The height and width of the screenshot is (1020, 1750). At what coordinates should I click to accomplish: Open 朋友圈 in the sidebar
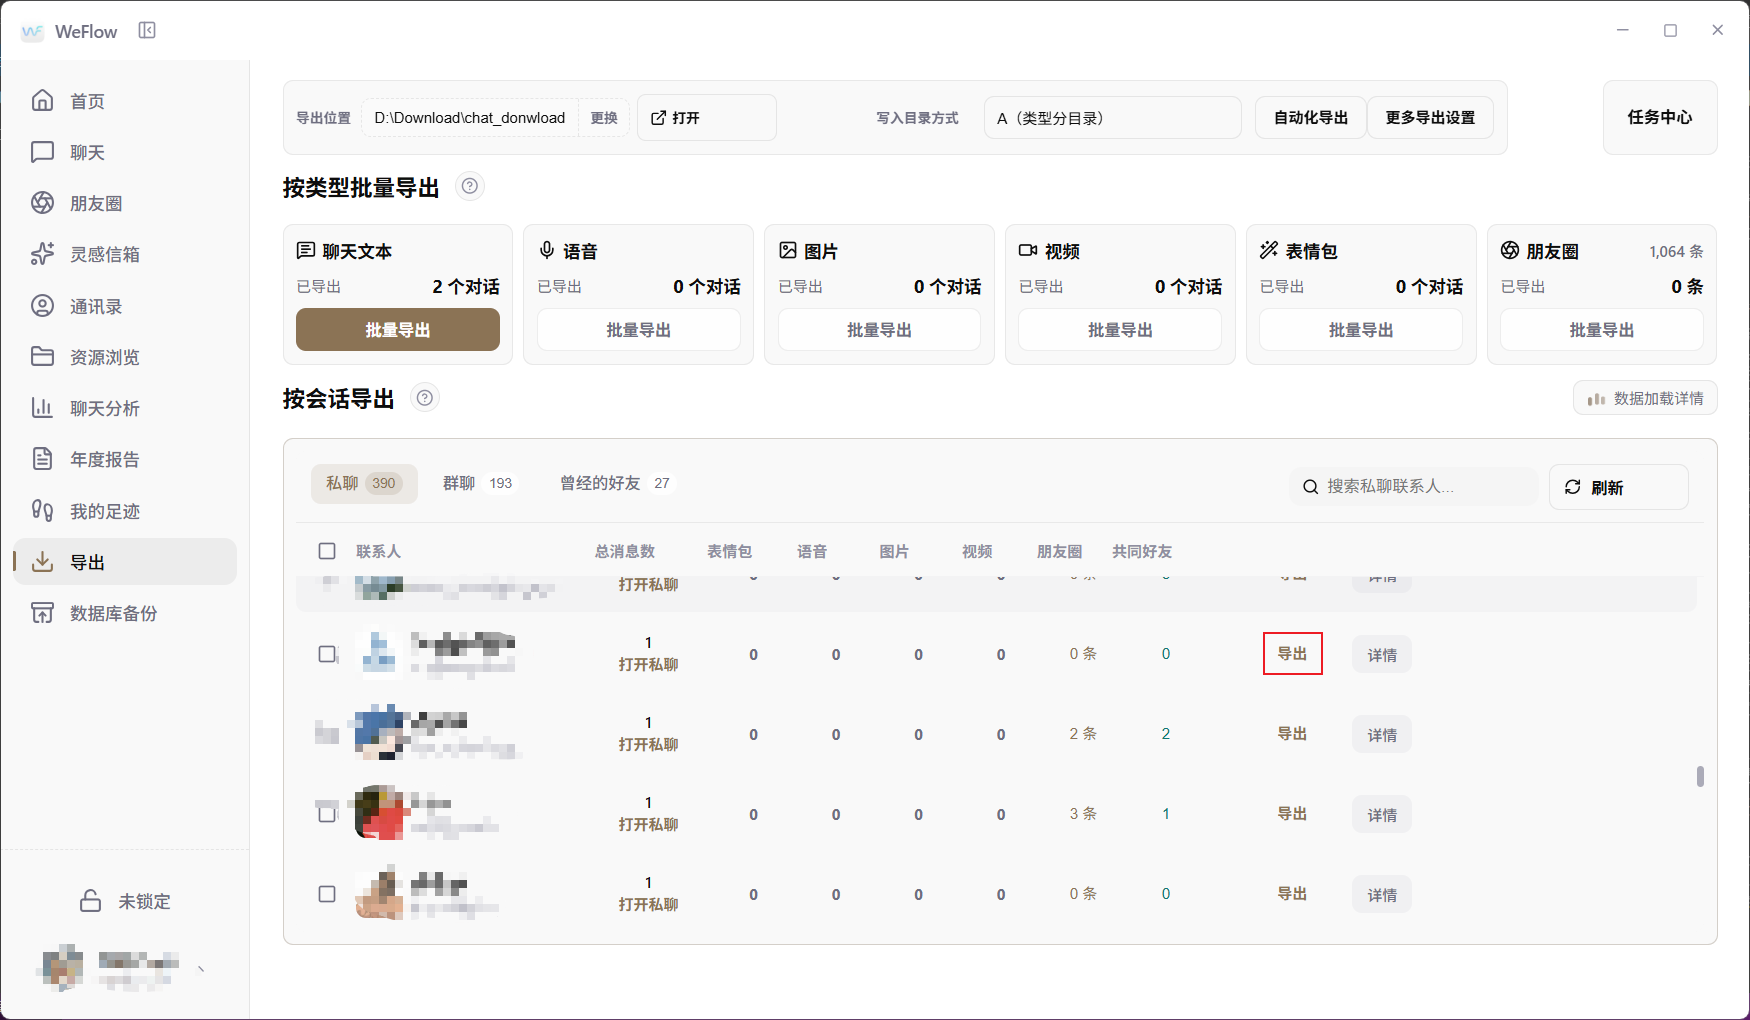[x=125, y=203]
